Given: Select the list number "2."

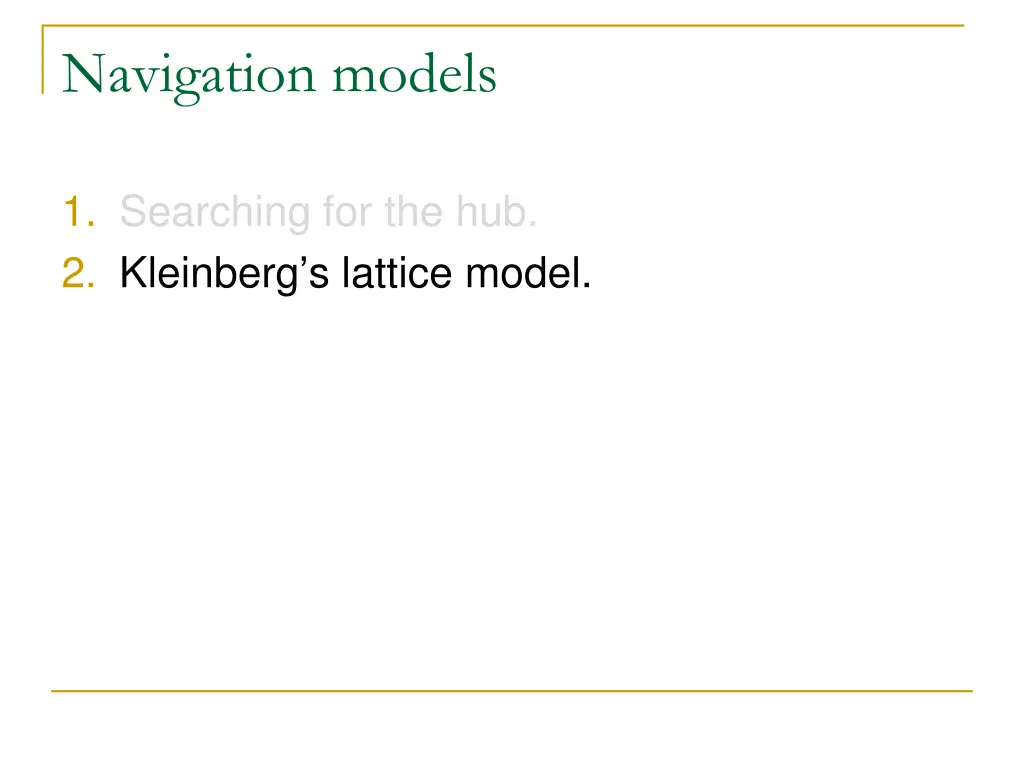Looking at the screenshot, I should pyautogui.click(x=78, y=272).
